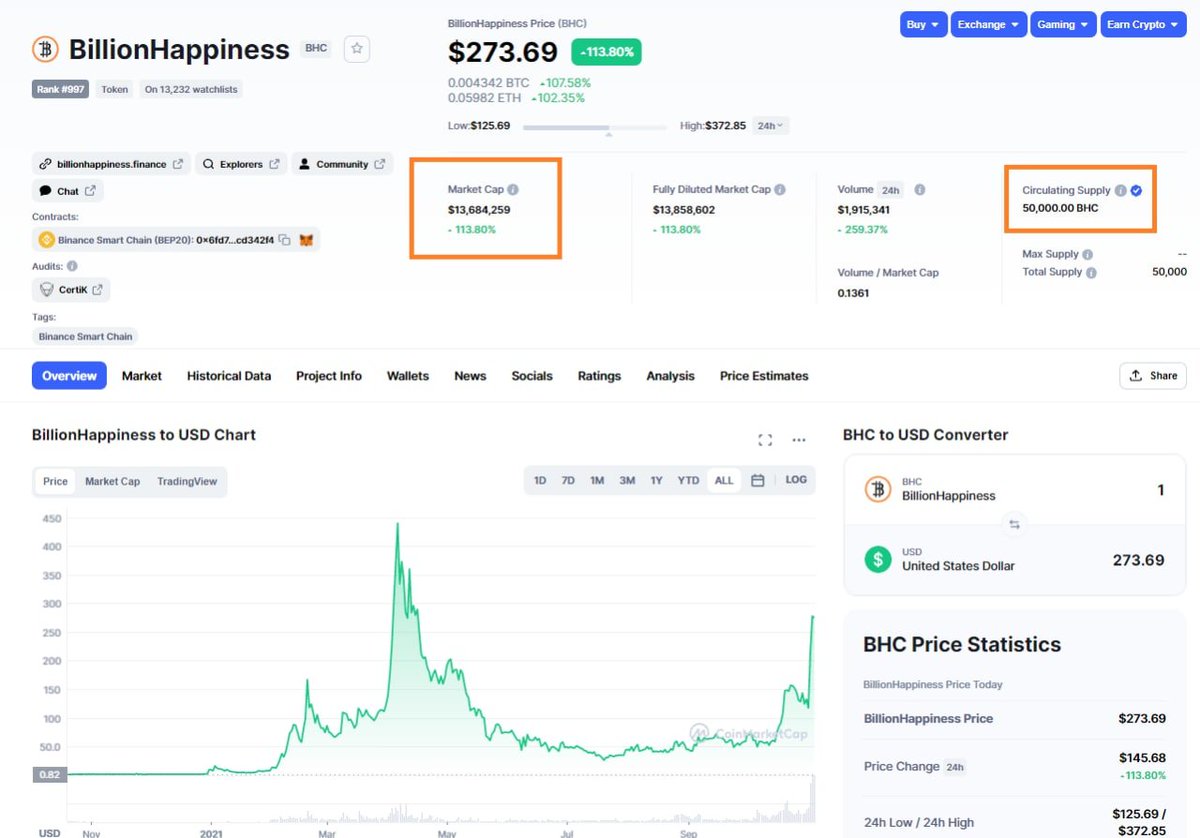Screen dimensions: 1200x838
Task: Open the Gaming dropdown
Action: pyautogui.click(x=1063, y=24)
